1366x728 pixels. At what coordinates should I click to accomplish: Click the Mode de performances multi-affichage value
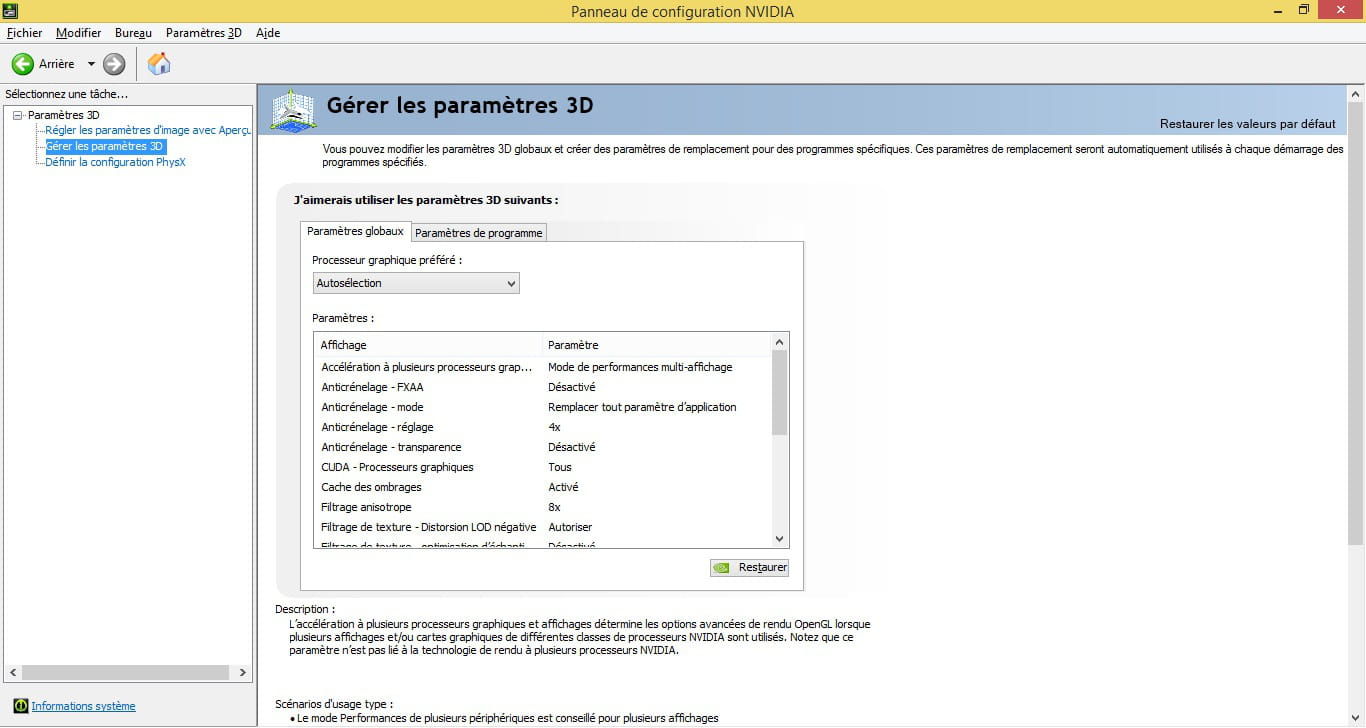[x=640, y=367]
